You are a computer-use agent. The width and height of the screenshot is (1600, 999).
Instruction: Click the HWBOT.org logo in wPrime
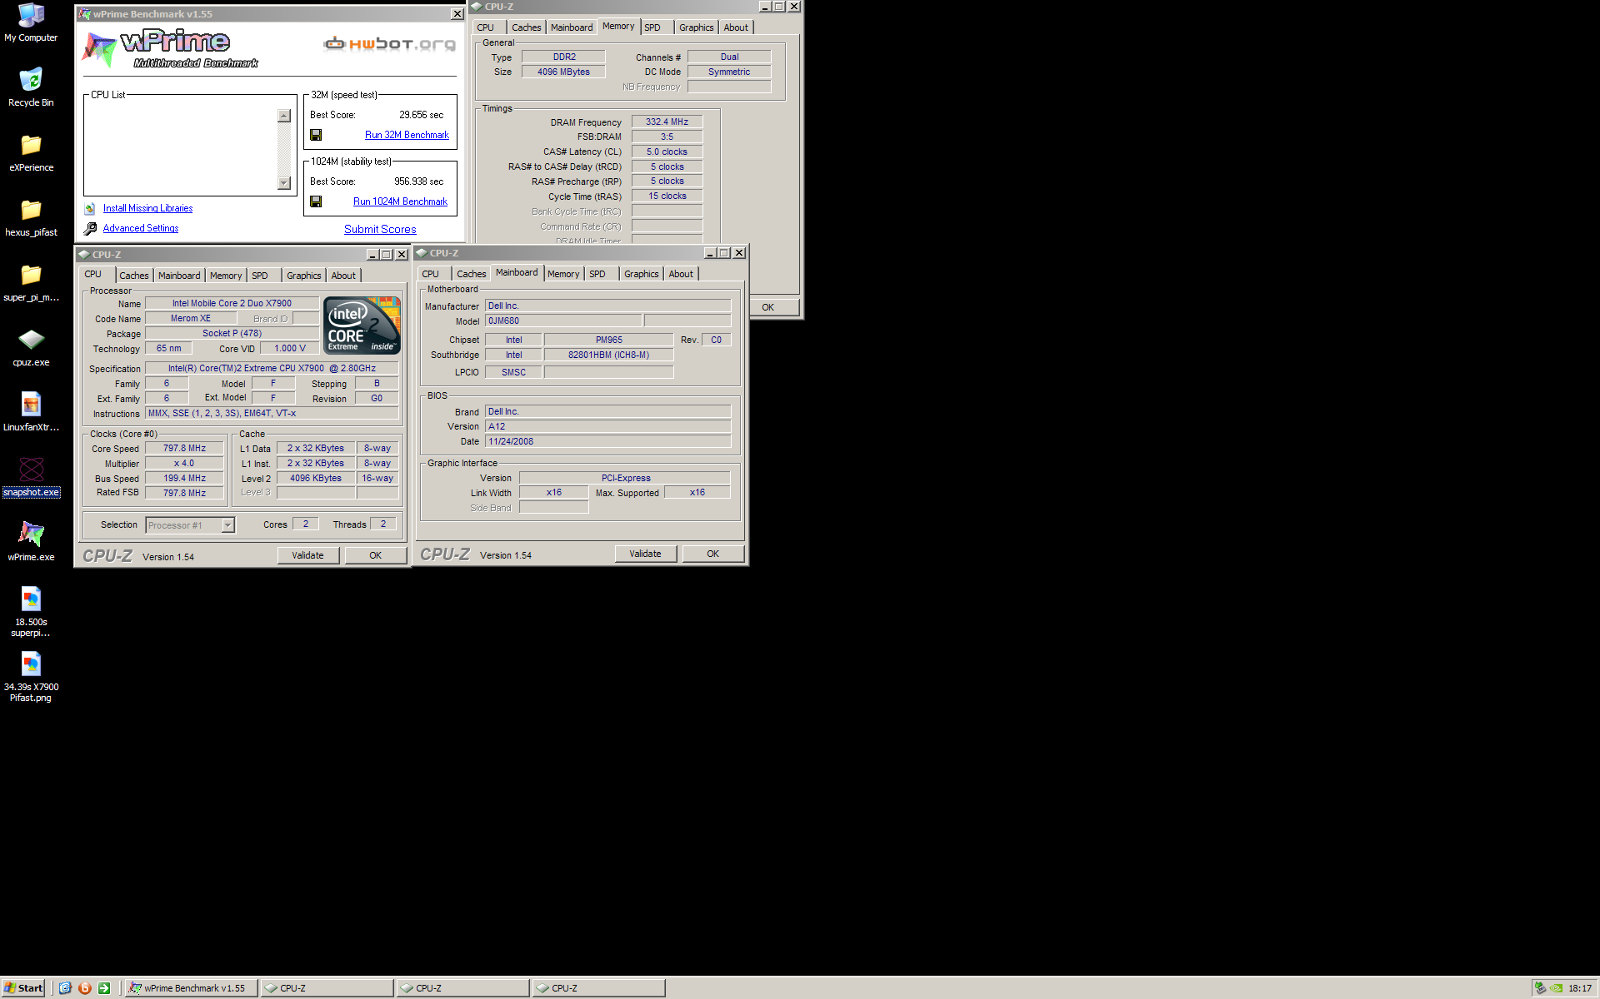(389, 44)
